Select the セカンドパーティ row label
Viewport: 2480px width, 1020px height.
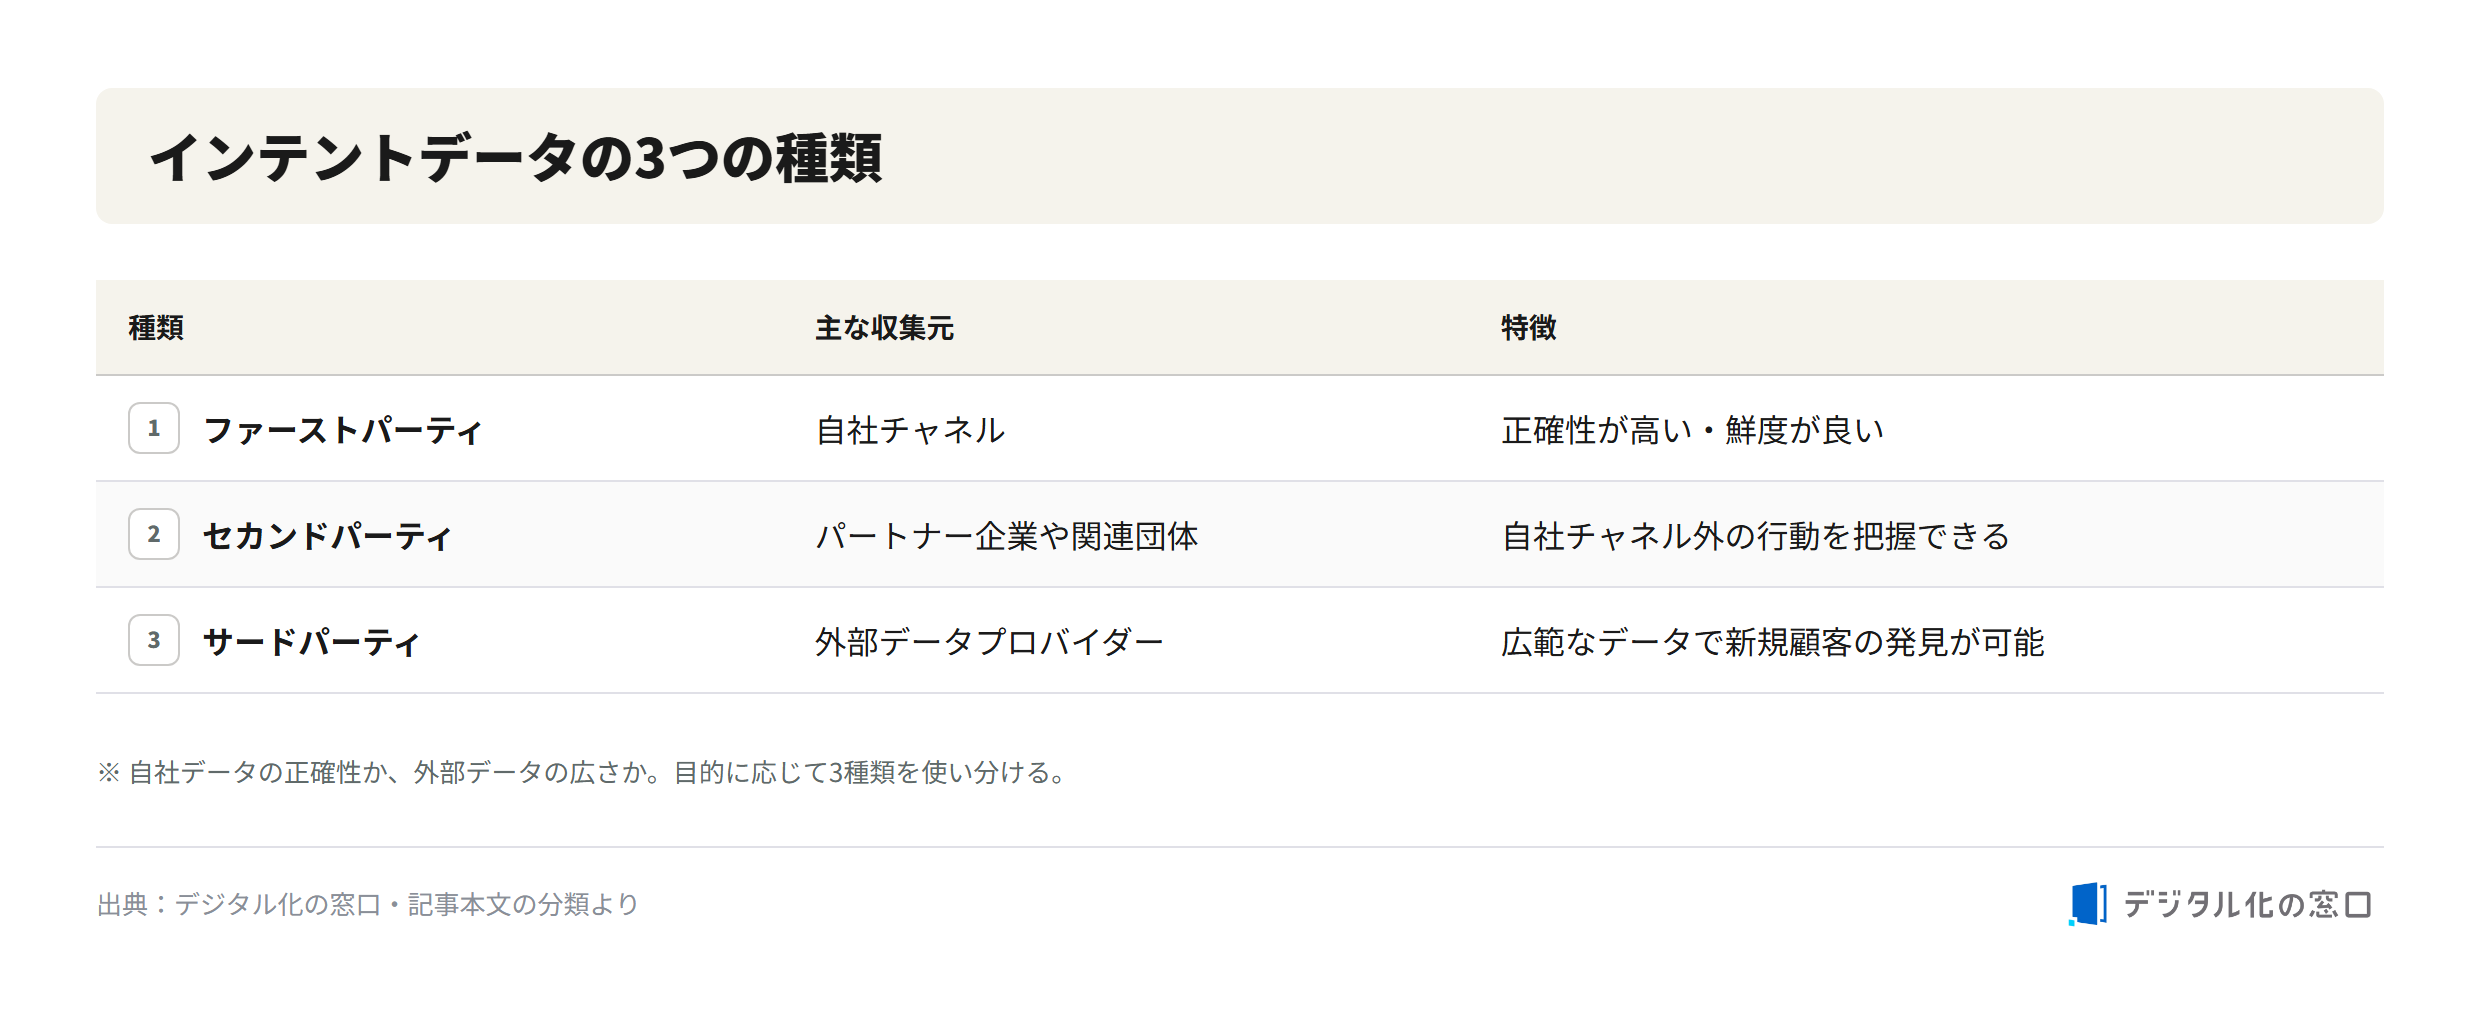click(328, 536)
